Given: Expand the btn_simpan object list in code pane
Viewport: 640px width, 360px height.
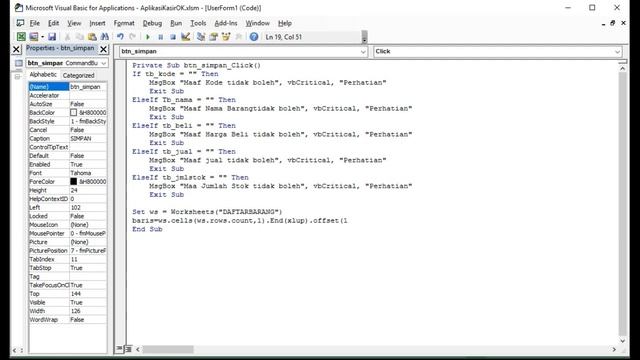Looking at the screenshot, I should pyautogui.click(x=363, y=51).
